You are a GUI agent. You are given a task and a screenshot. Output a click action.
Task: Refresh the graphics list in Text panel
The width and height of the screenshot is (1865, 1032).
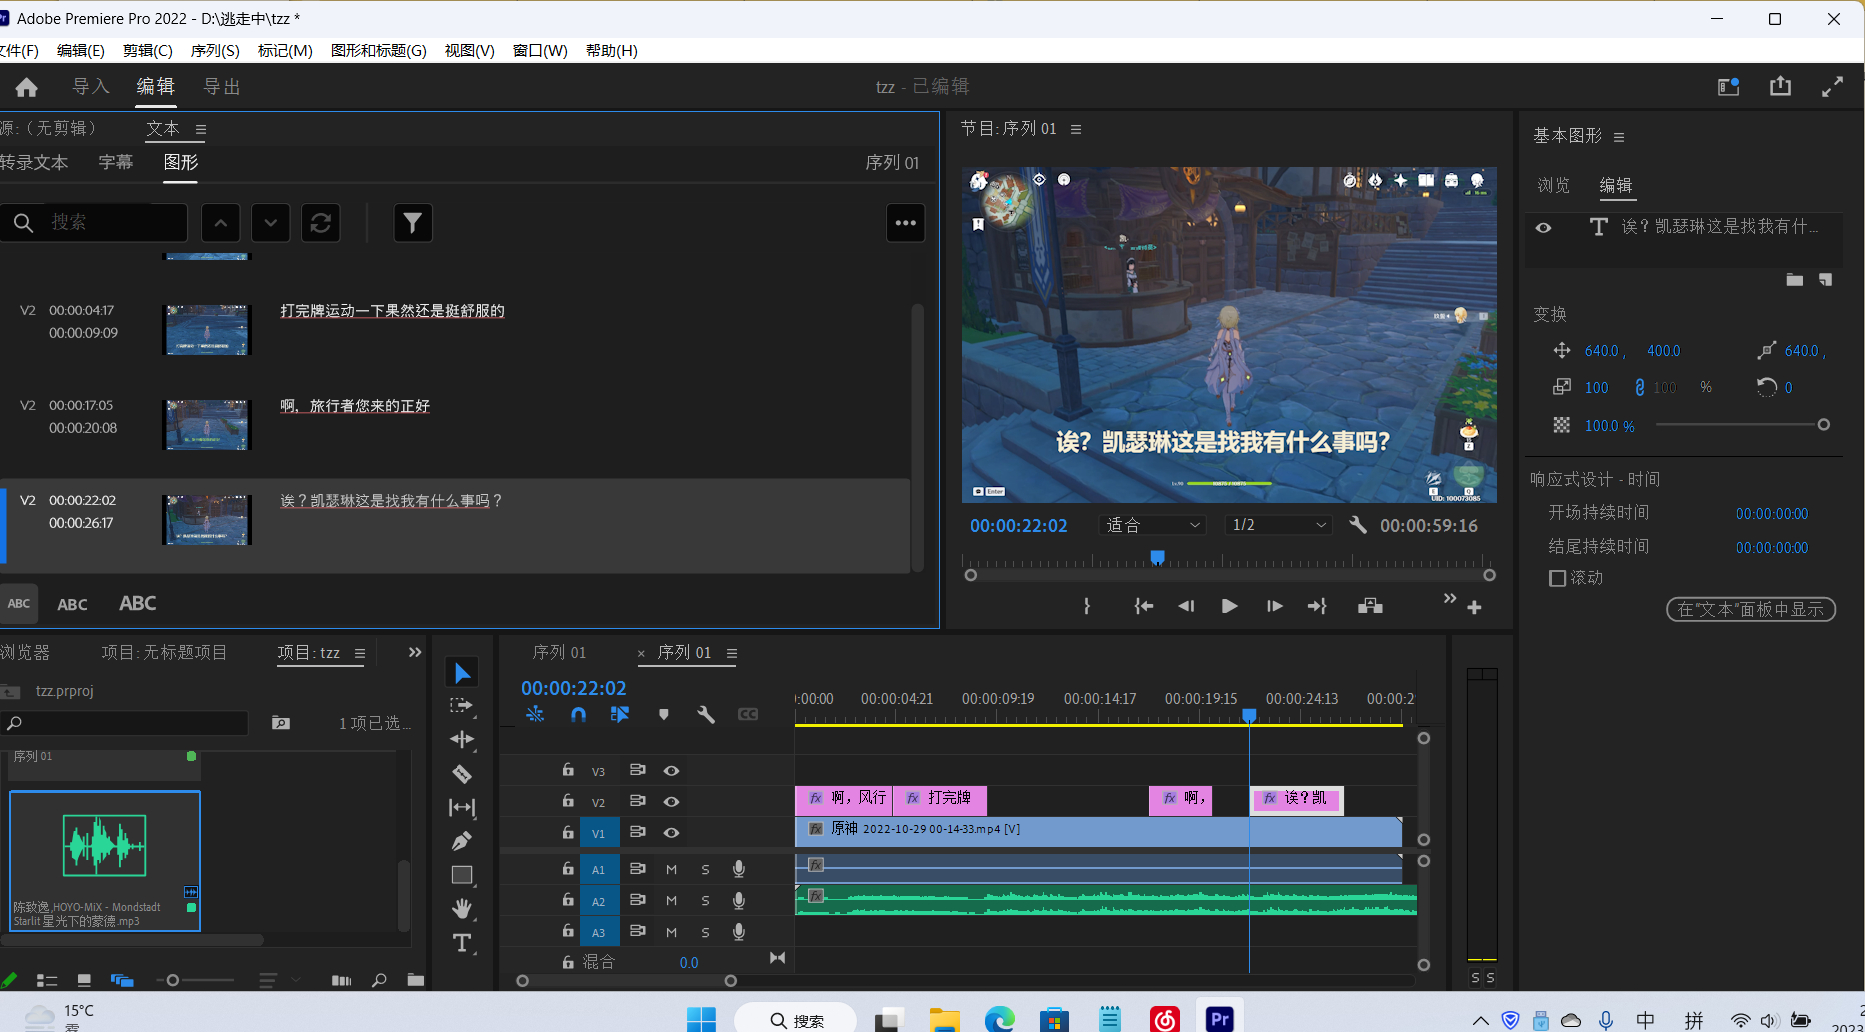(x=321, y=223)
